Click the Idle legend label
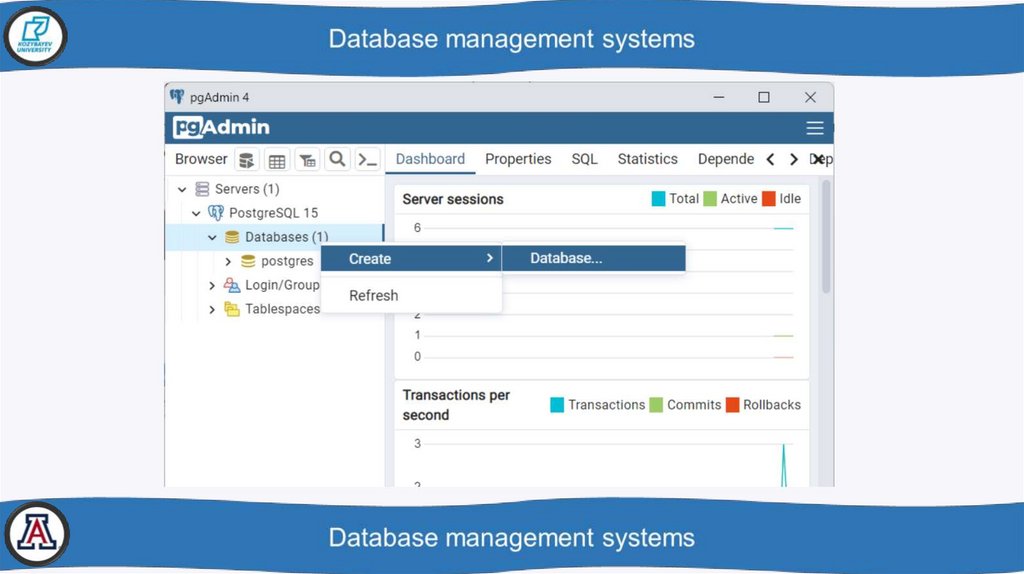Screen dimensions: 1024x574 pyautogui.click(x=790, y=199)
